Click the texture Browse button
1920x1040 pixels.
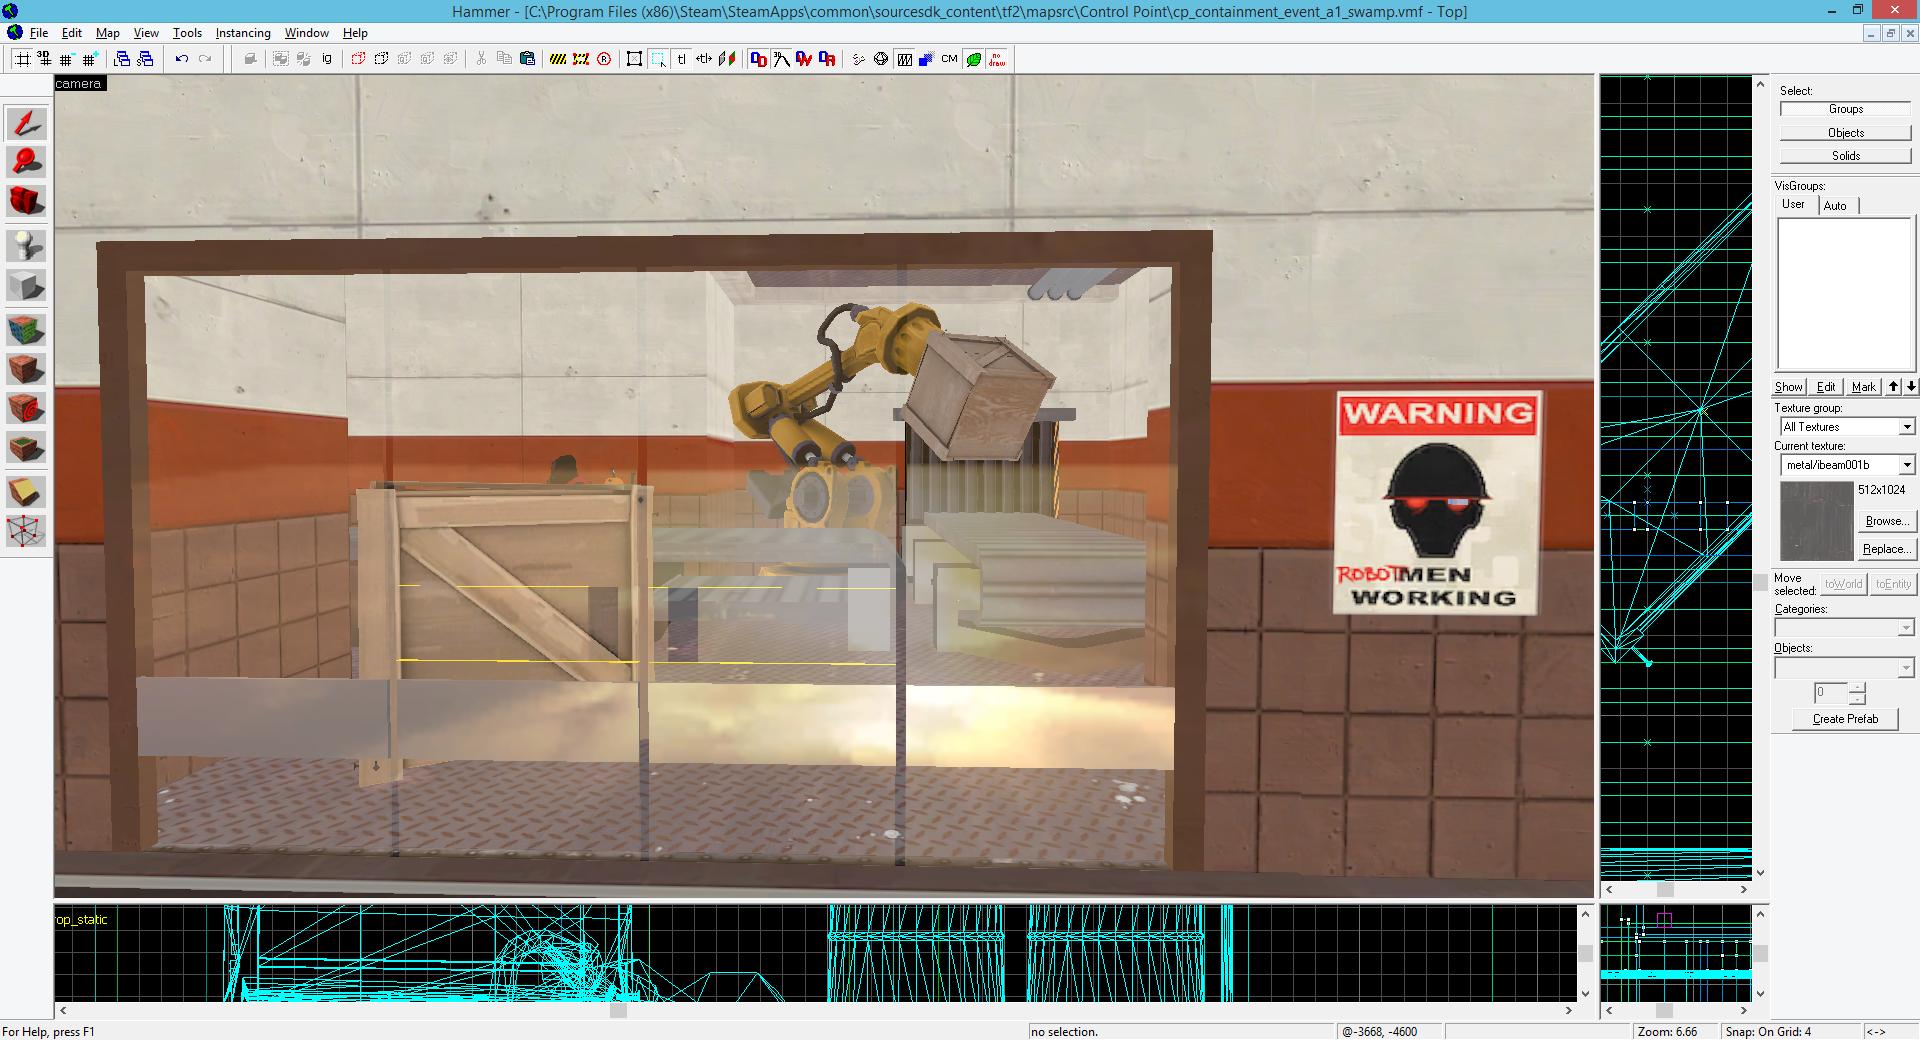click(1886, 521)
